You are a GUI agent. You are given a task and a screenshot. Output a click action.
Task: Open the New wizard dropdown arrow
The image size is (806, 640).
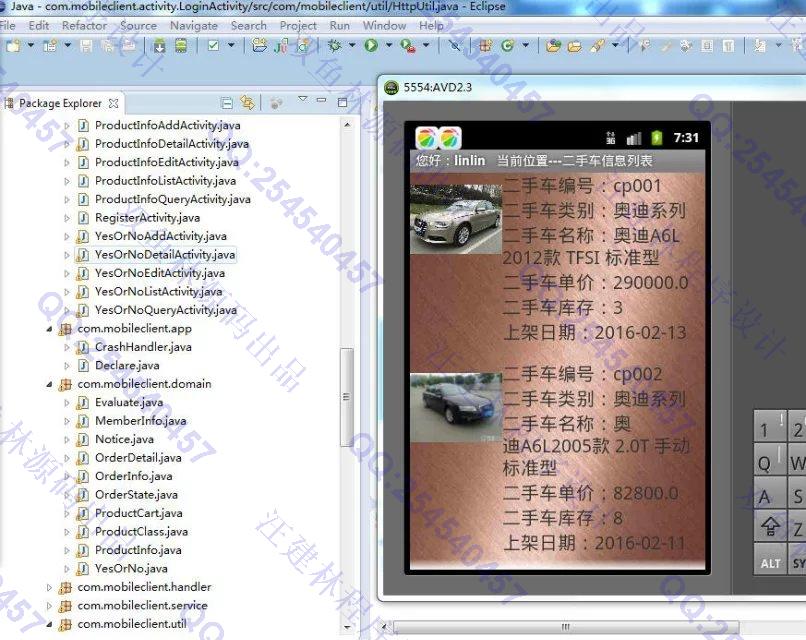[31, 46]
